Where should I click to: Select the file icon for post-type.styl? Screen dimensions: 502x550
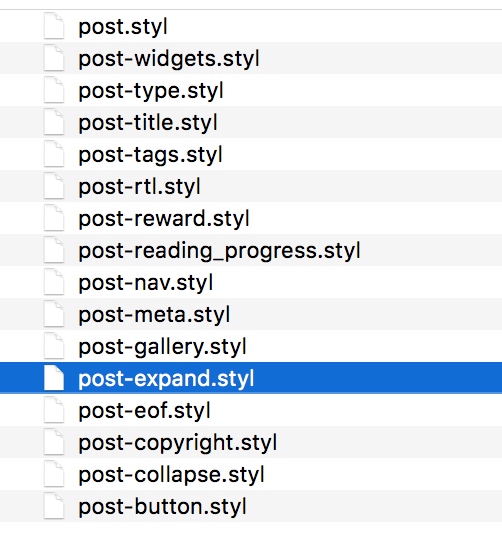point(54,90)
